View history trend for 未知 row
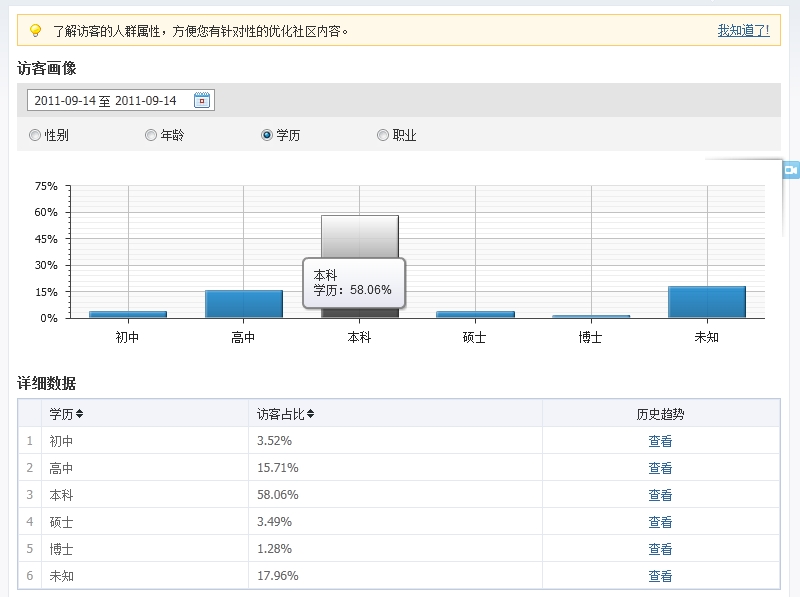Screen dimensions: 800x597 coord(660,576)
